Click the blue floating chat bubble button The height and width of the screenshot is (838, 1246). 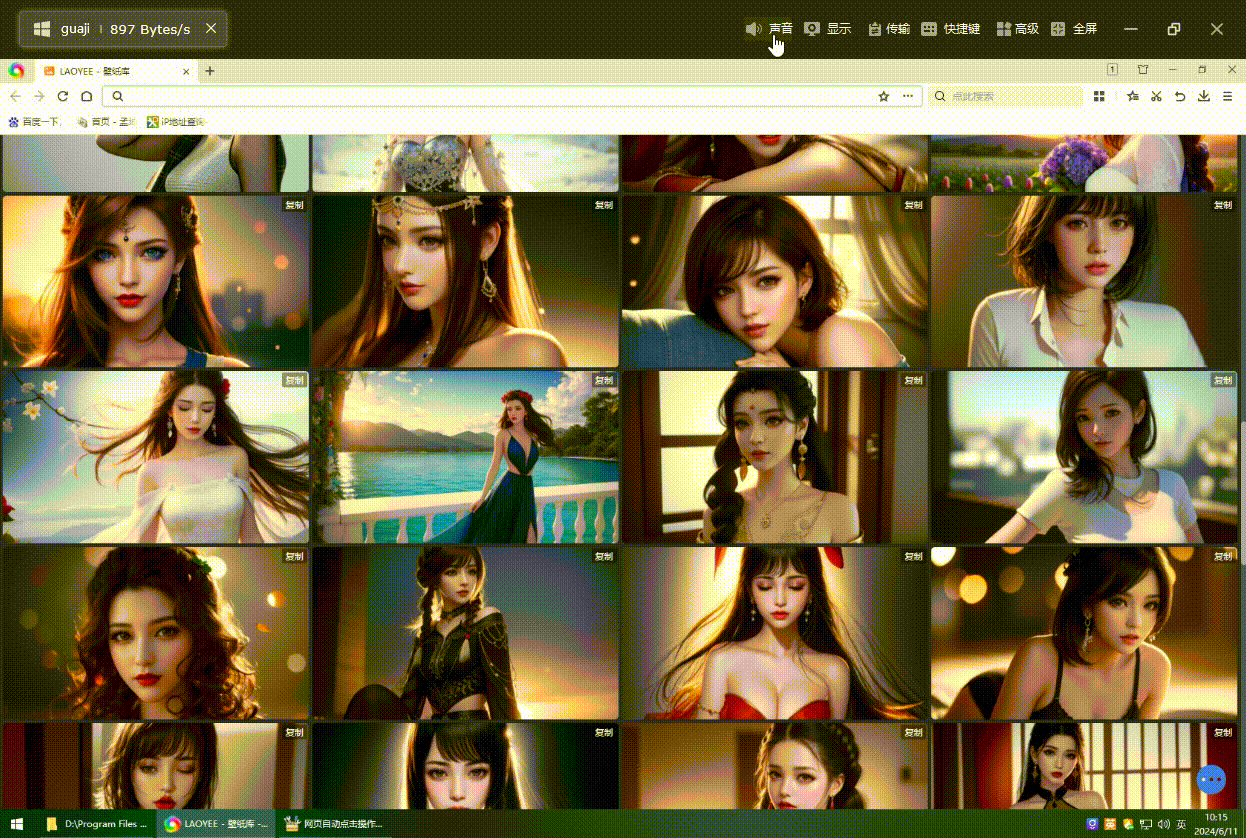click(x=1211, y=779)
